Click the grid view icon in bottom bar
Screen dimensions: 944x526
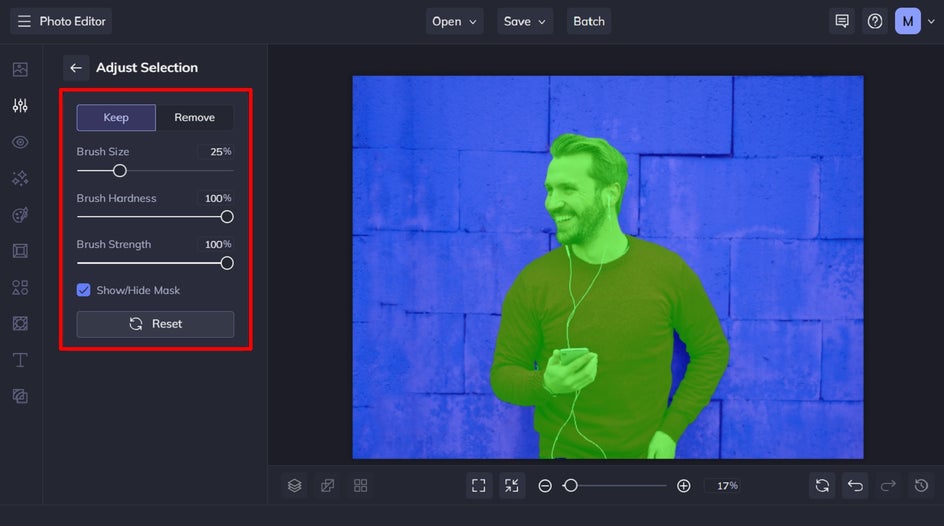361,486
